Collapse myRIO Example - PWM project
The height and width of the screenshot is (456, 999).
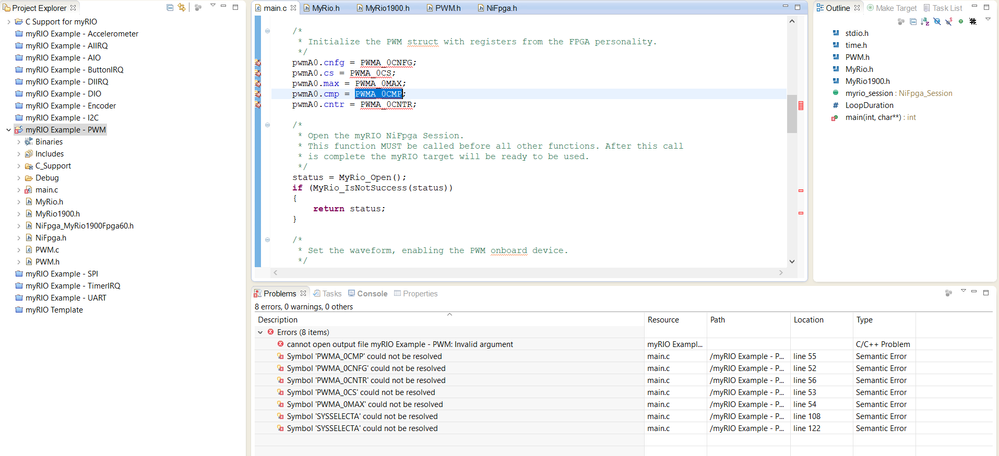pos(8,130)
